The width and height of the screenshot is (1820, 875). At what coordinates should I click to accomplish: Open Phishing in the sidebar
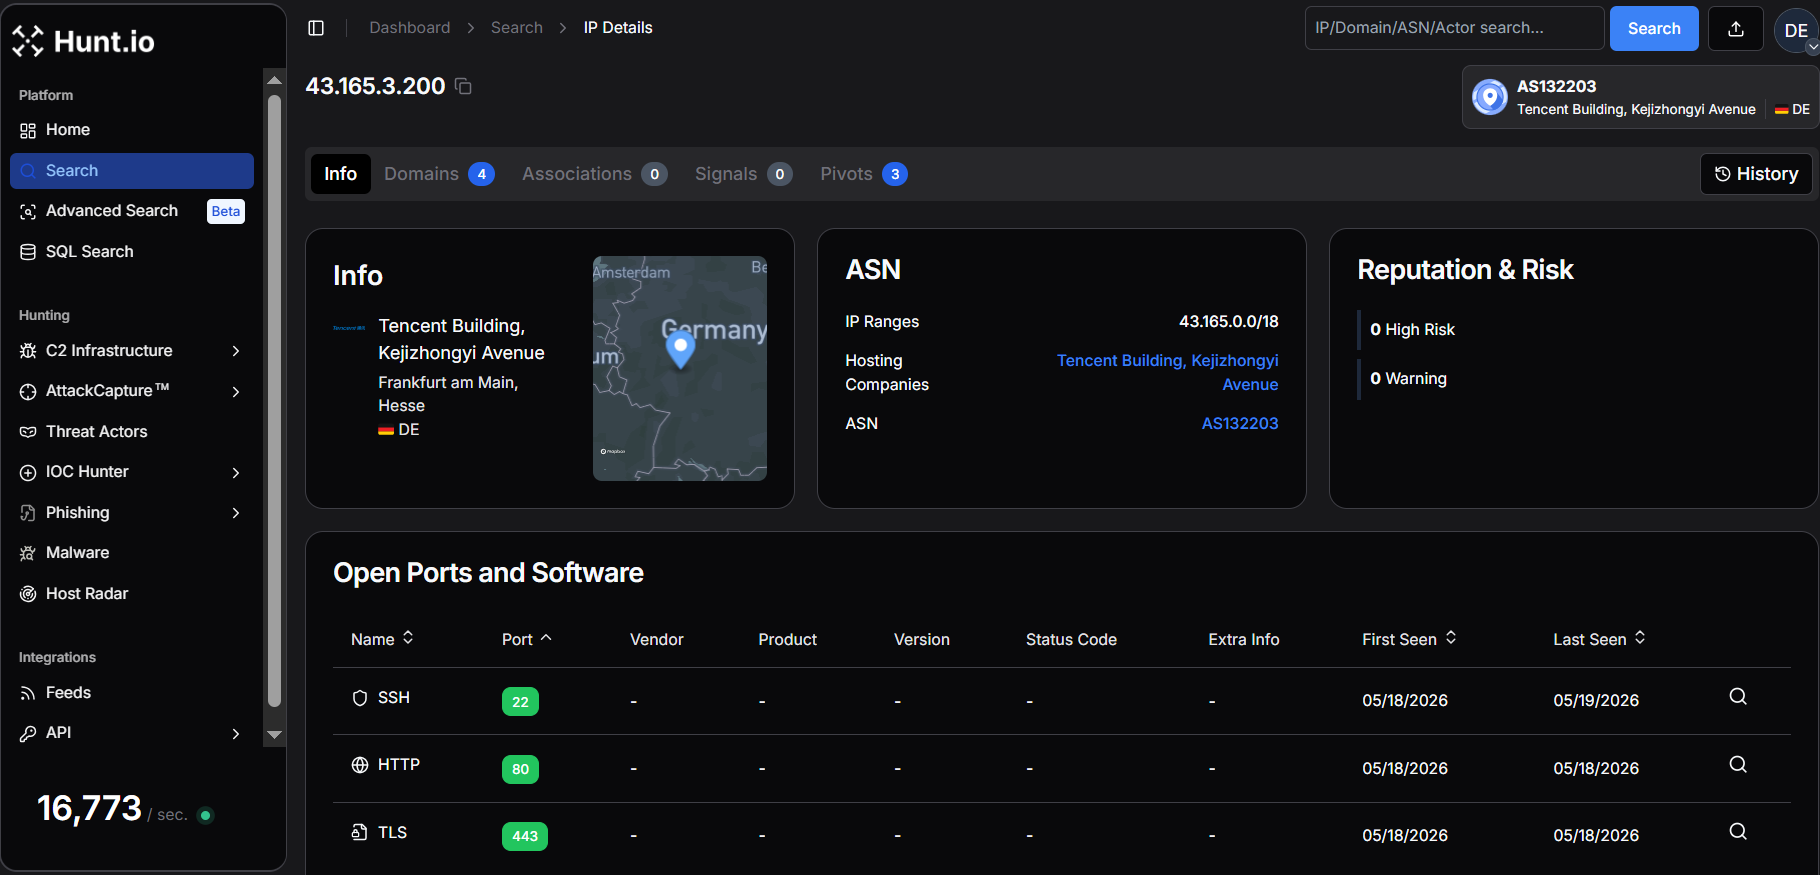[x=132, y=513]
